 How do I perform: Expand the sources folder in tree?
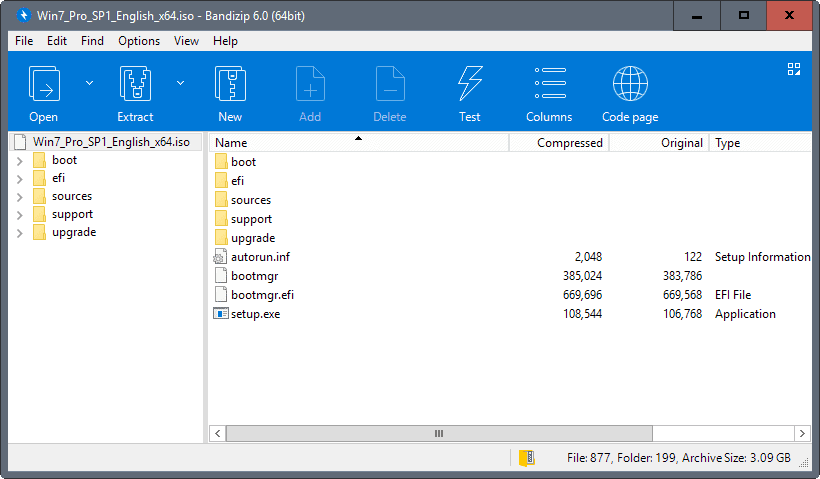(20, 197)
